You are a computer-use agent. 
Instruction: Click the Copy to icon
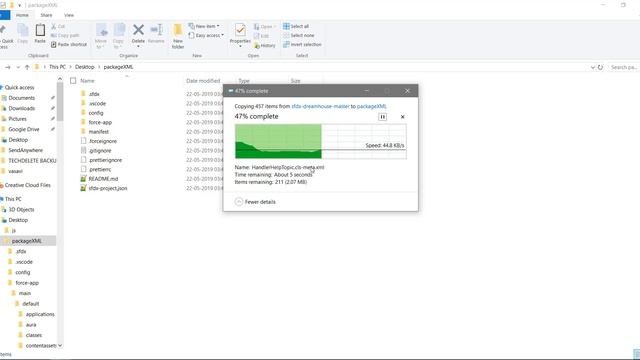(x=118, y=36)
